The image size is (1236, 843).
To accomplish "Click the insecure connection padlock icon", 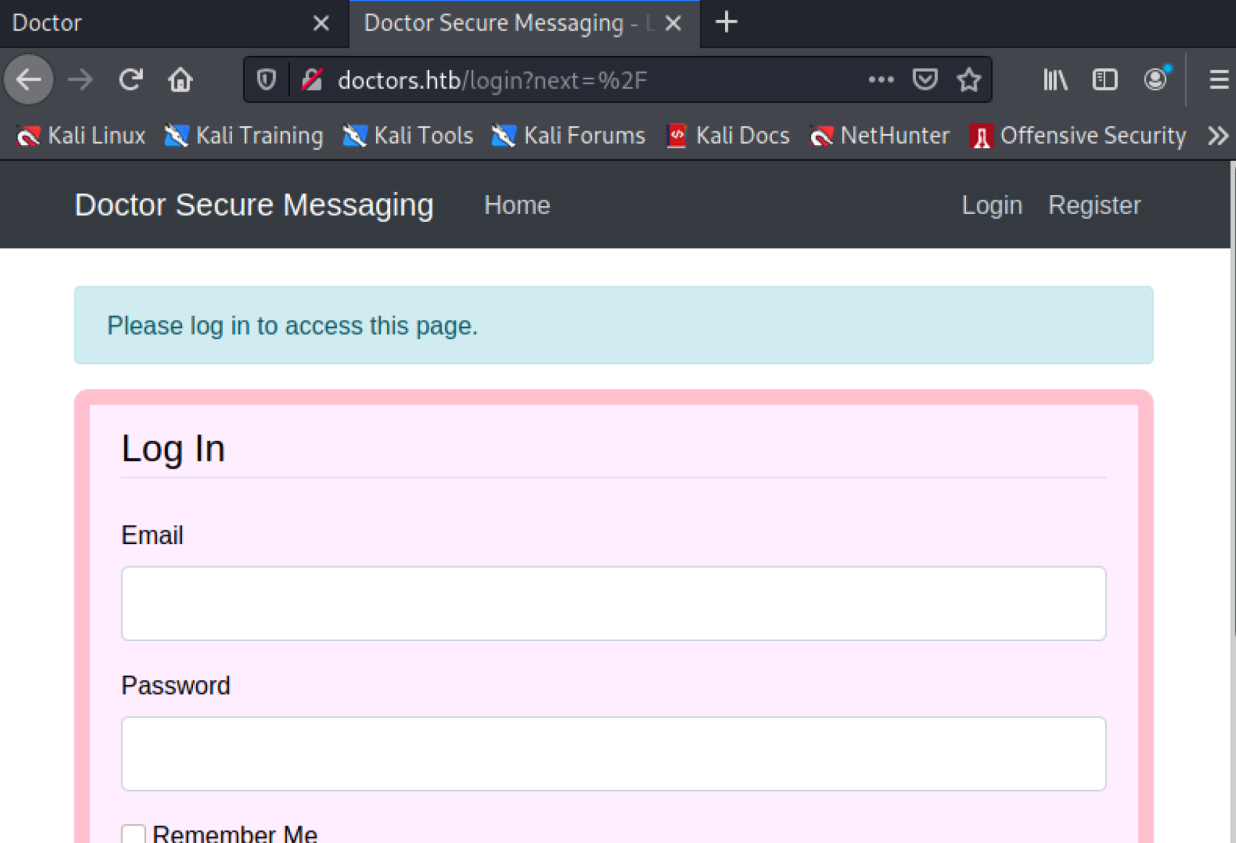I will pos(312,80).
